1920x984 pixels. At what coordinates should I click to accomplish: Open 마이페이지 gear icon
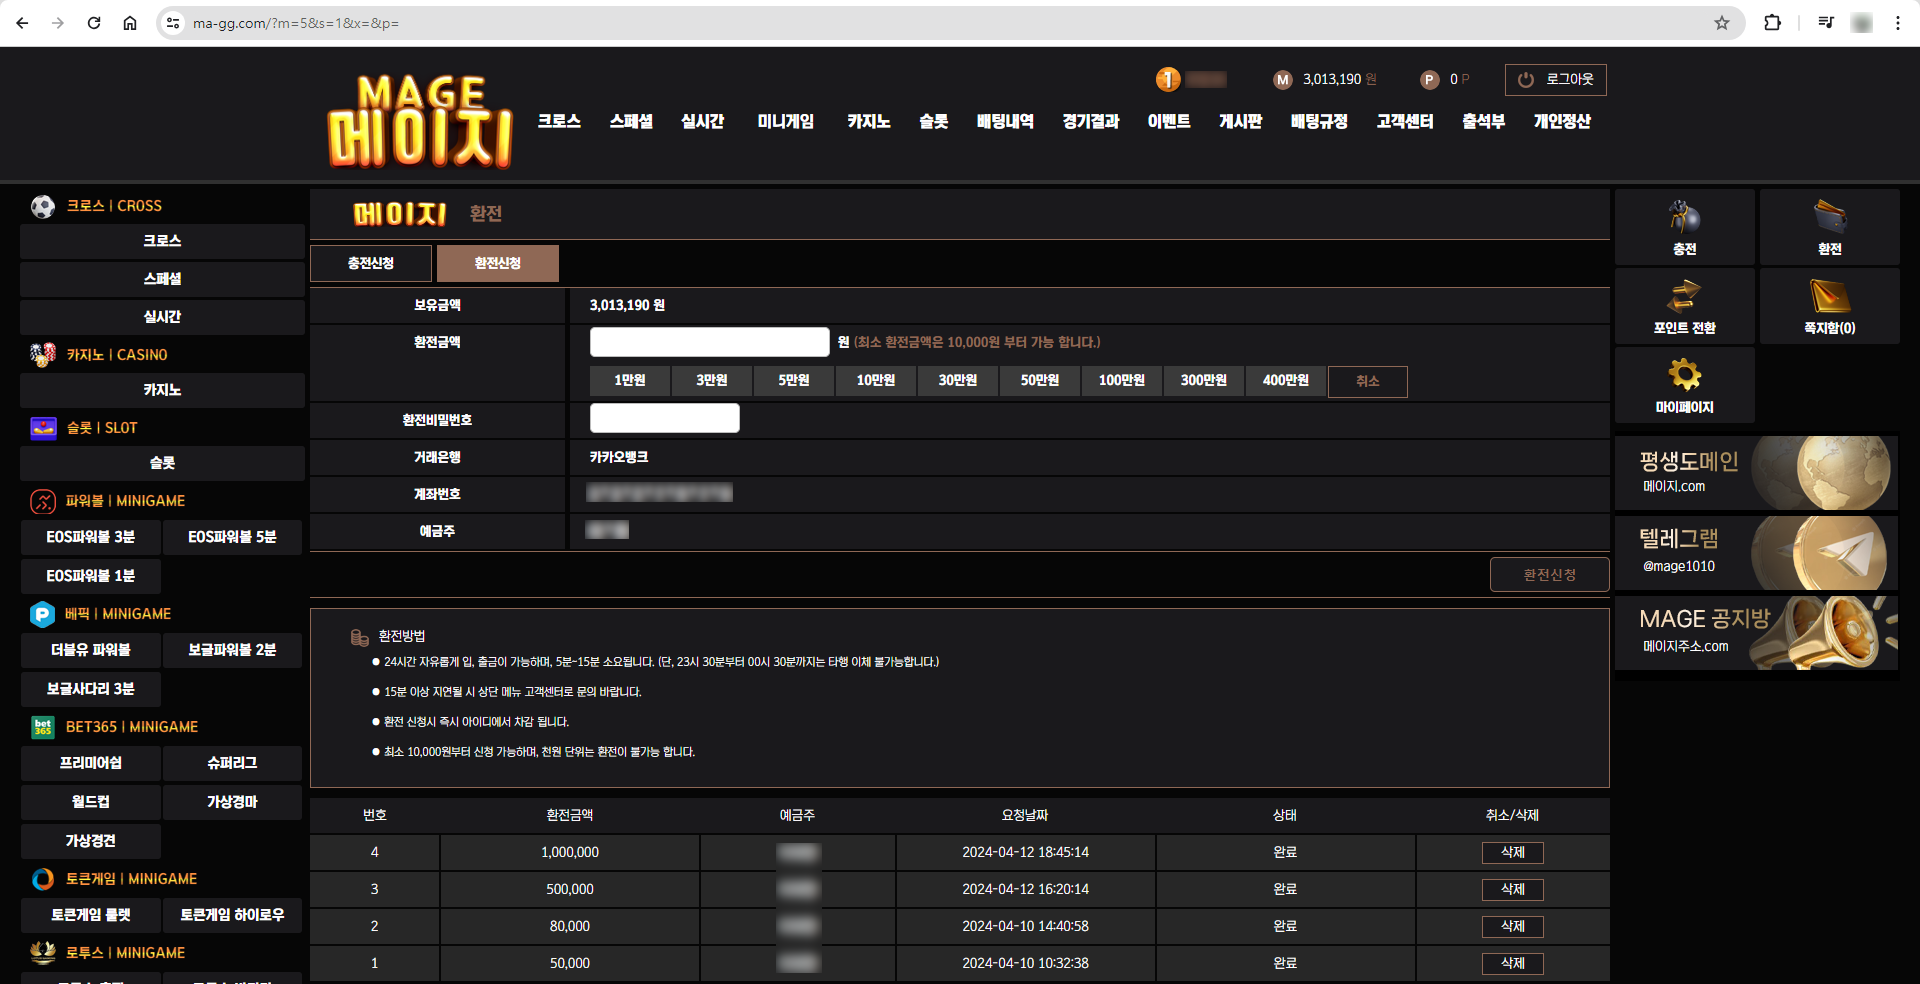tap(1685, 375)
